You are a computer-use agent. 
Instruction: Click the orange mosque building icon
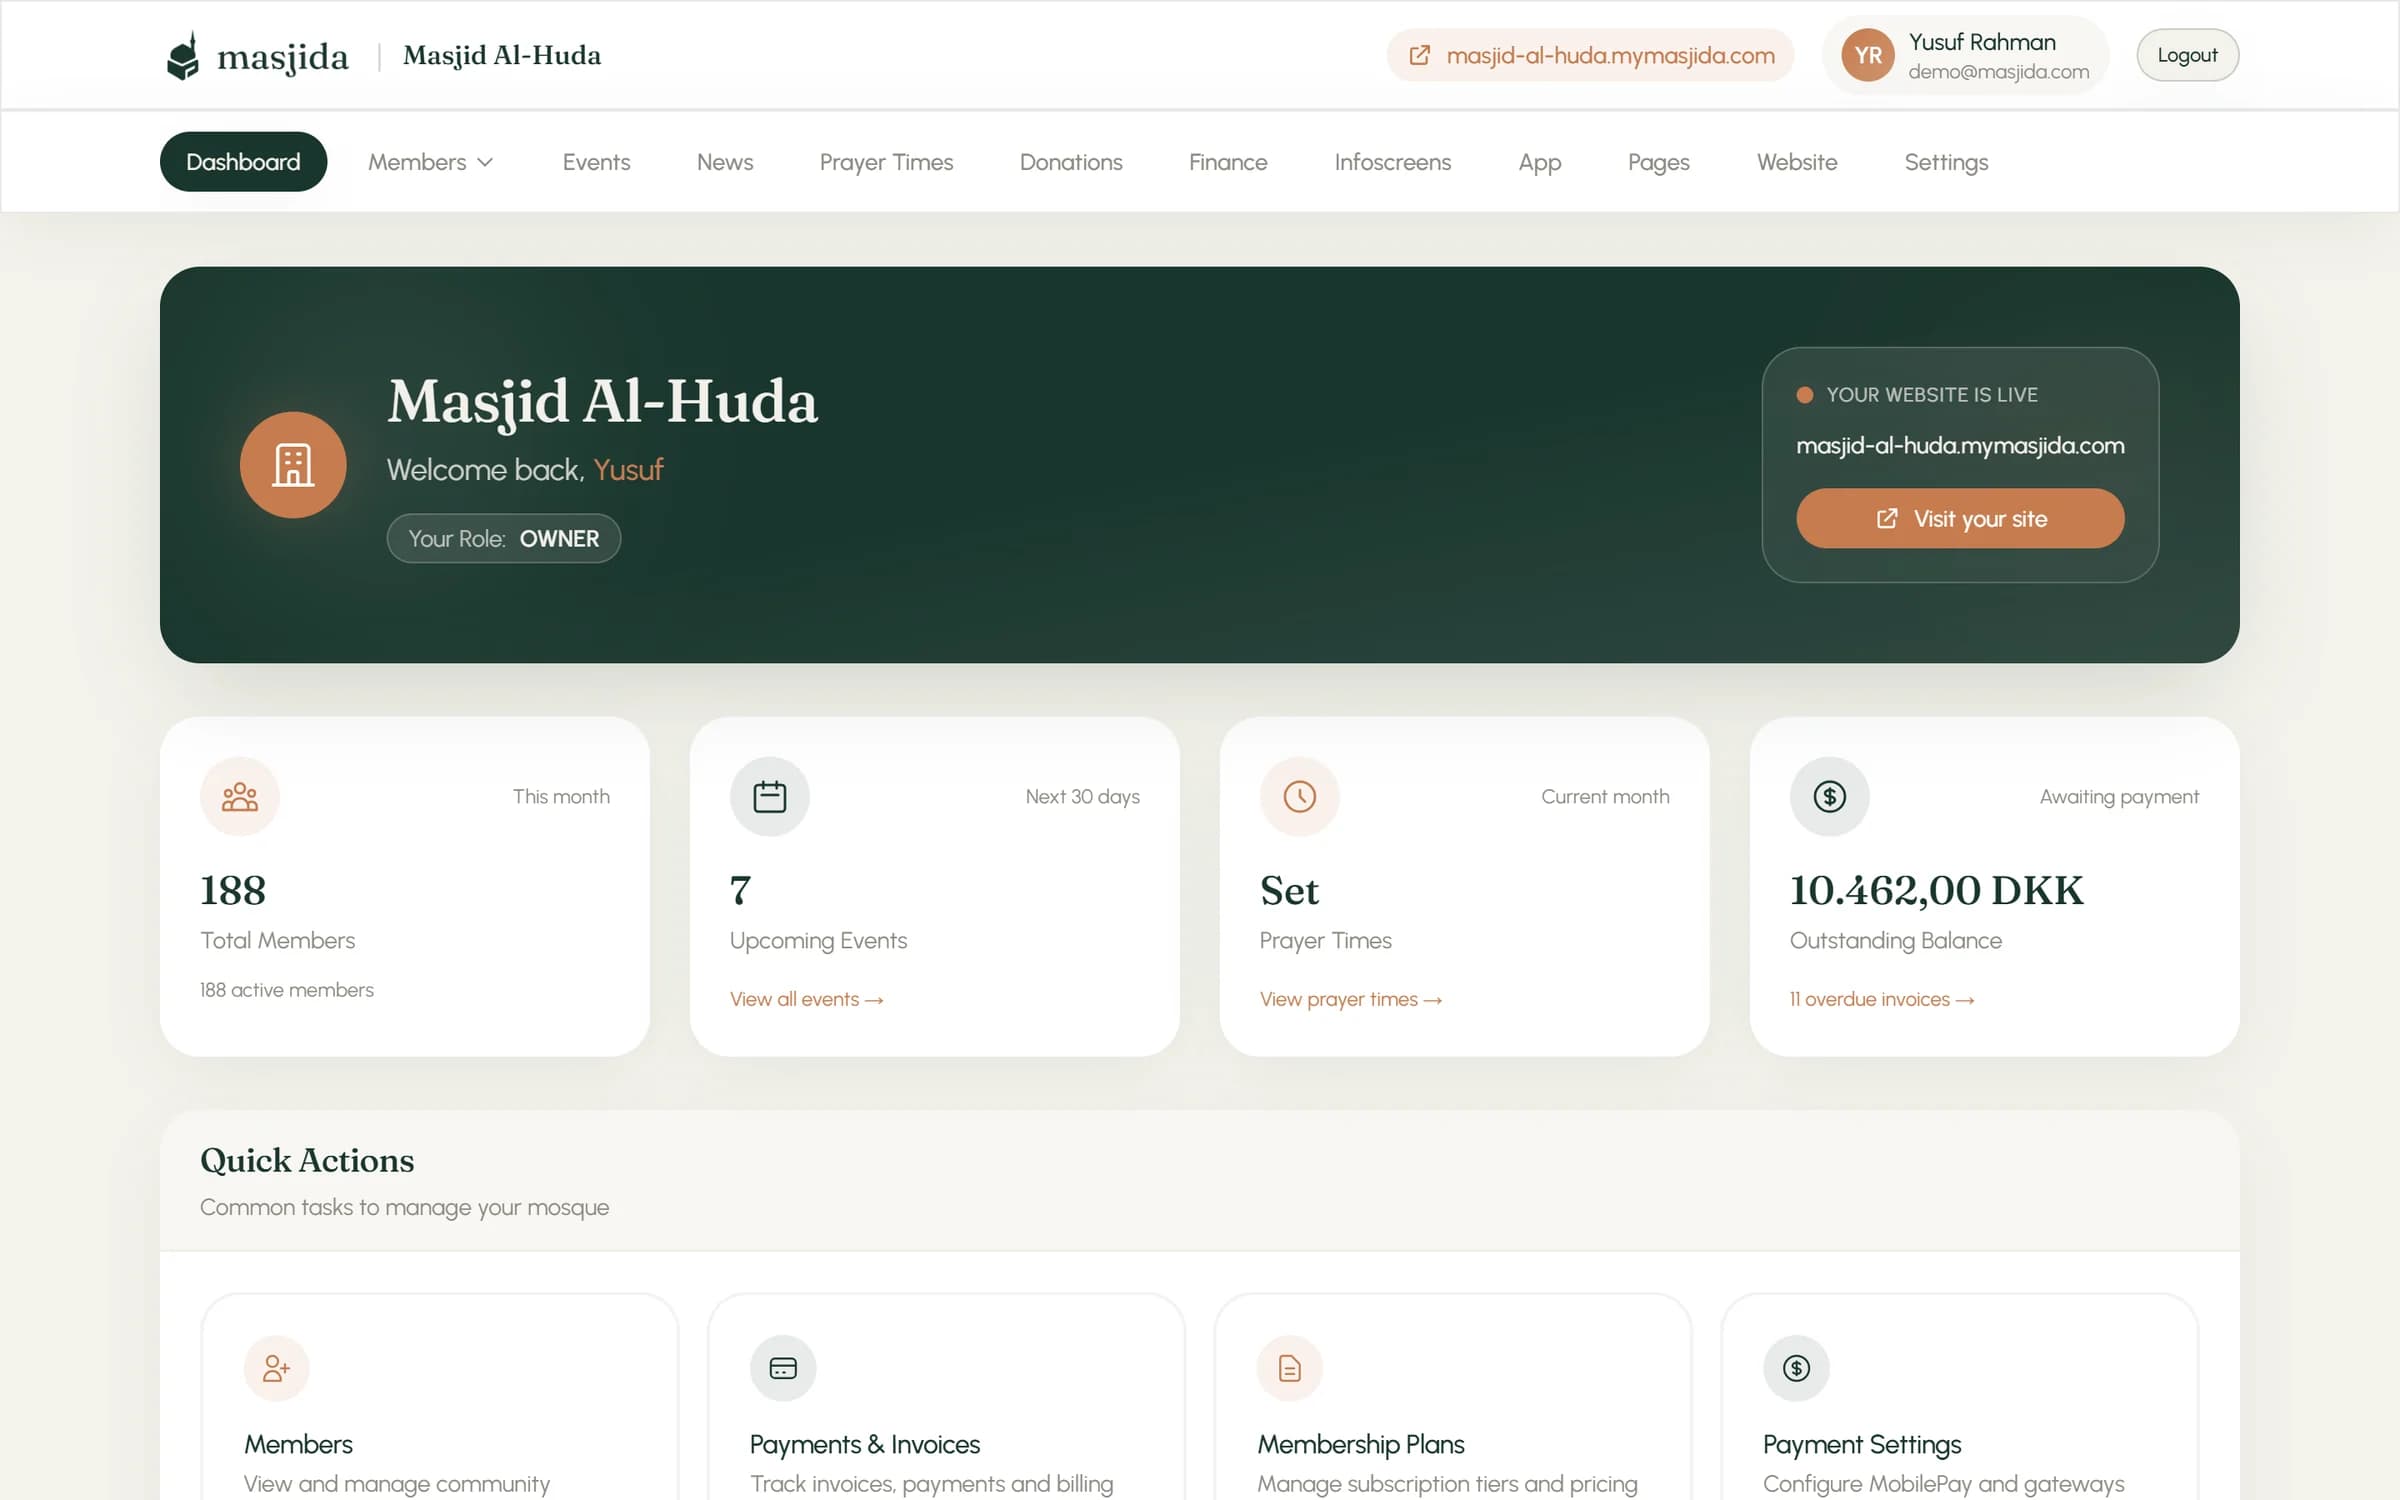click(293, 465)
